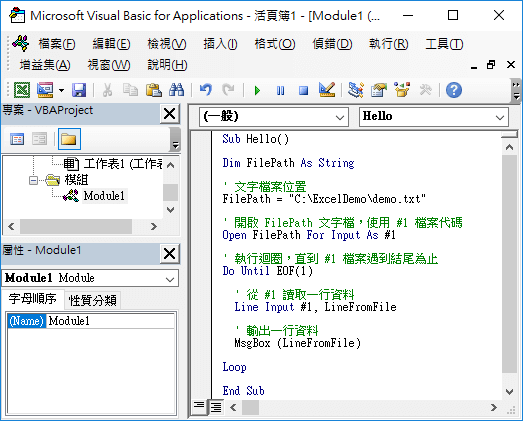The image size is (523, 421).
Task: Open the 格式(O) menu
Action: pos(275,44)
